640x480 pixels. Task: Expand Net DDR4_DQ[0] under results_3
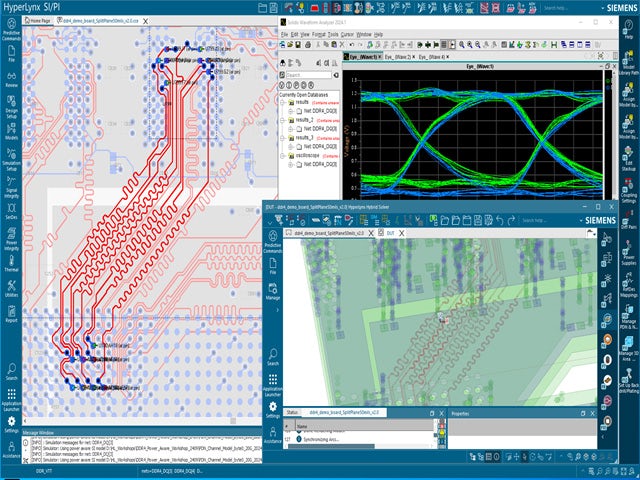(291, 147)
